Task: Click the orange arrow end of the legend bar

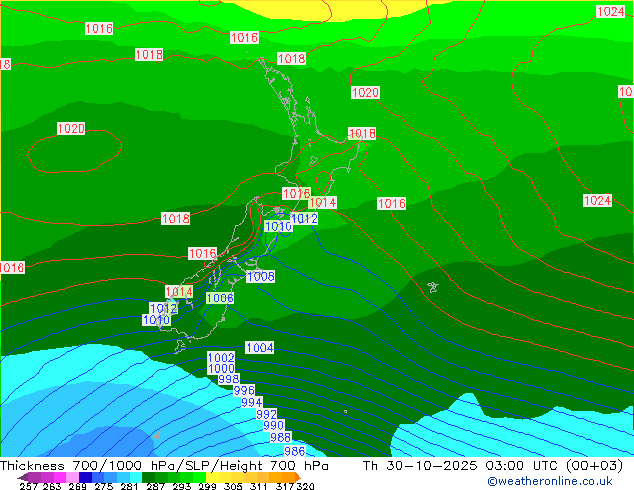Action: pos(298,477)
